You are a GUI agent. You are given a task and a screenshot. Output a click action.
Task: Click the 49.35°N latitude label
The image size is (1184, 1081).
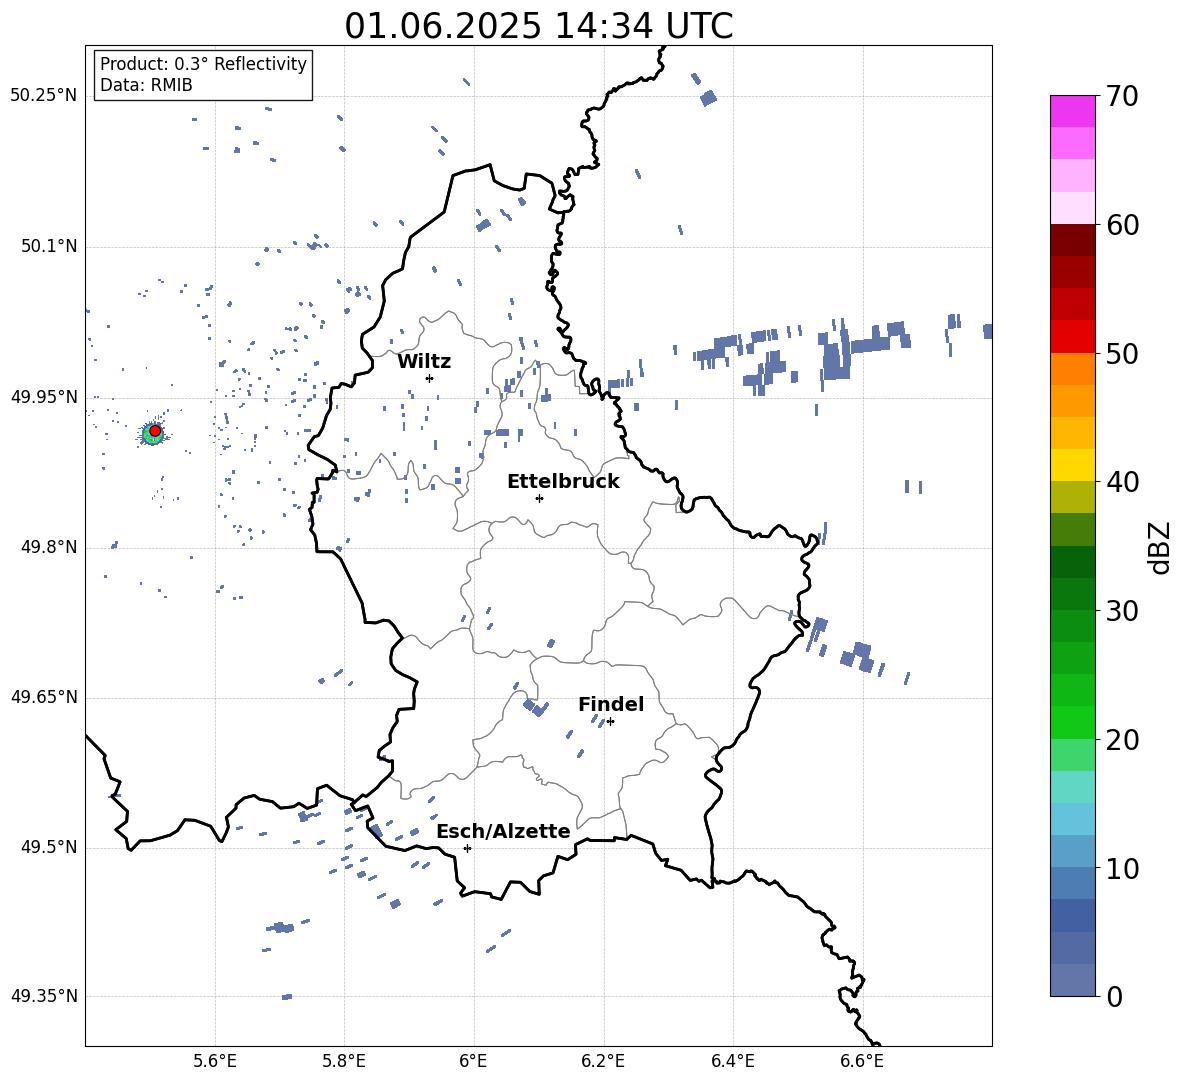[43, 996]
